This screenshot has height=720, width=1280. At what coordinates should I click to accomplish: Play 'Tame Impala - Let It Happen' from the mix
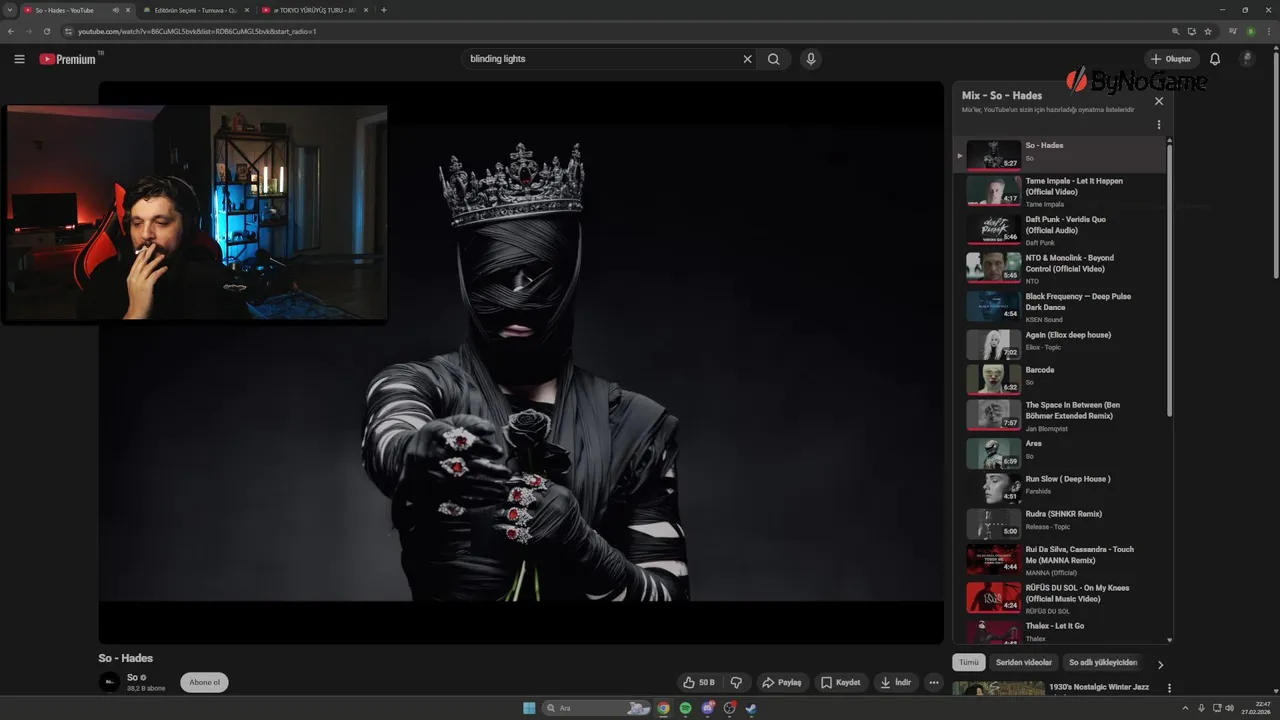click(1060, 191)
